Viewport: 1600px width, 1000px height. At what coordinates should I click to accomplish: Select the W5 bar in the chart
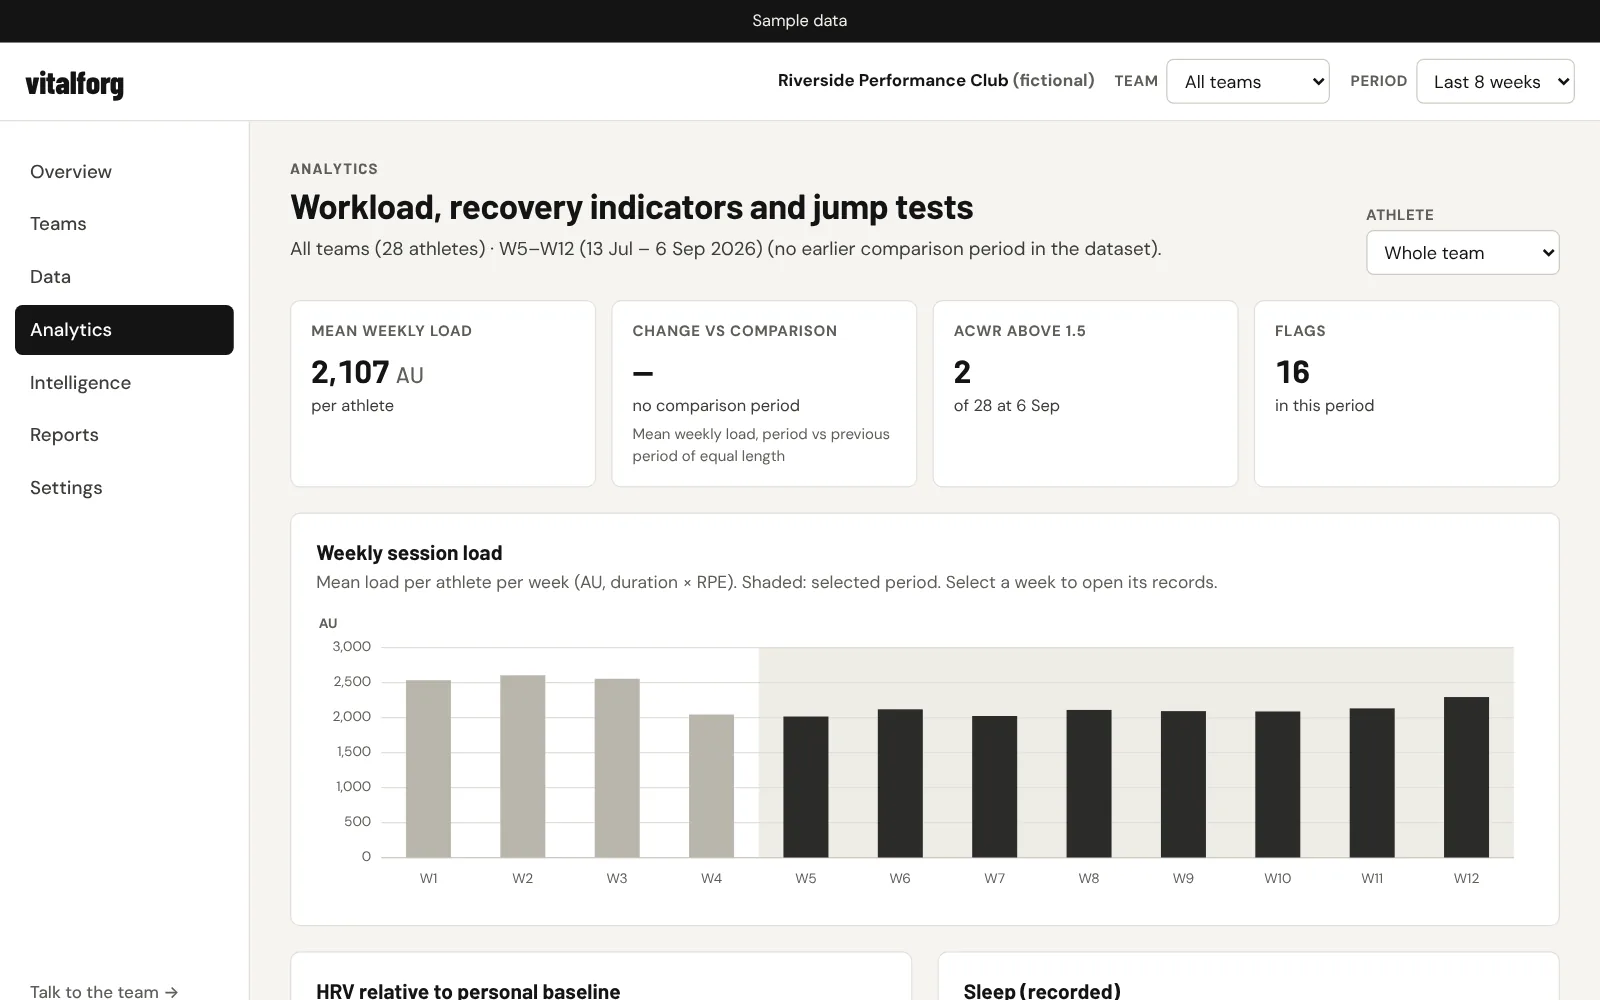coord(806,787)
